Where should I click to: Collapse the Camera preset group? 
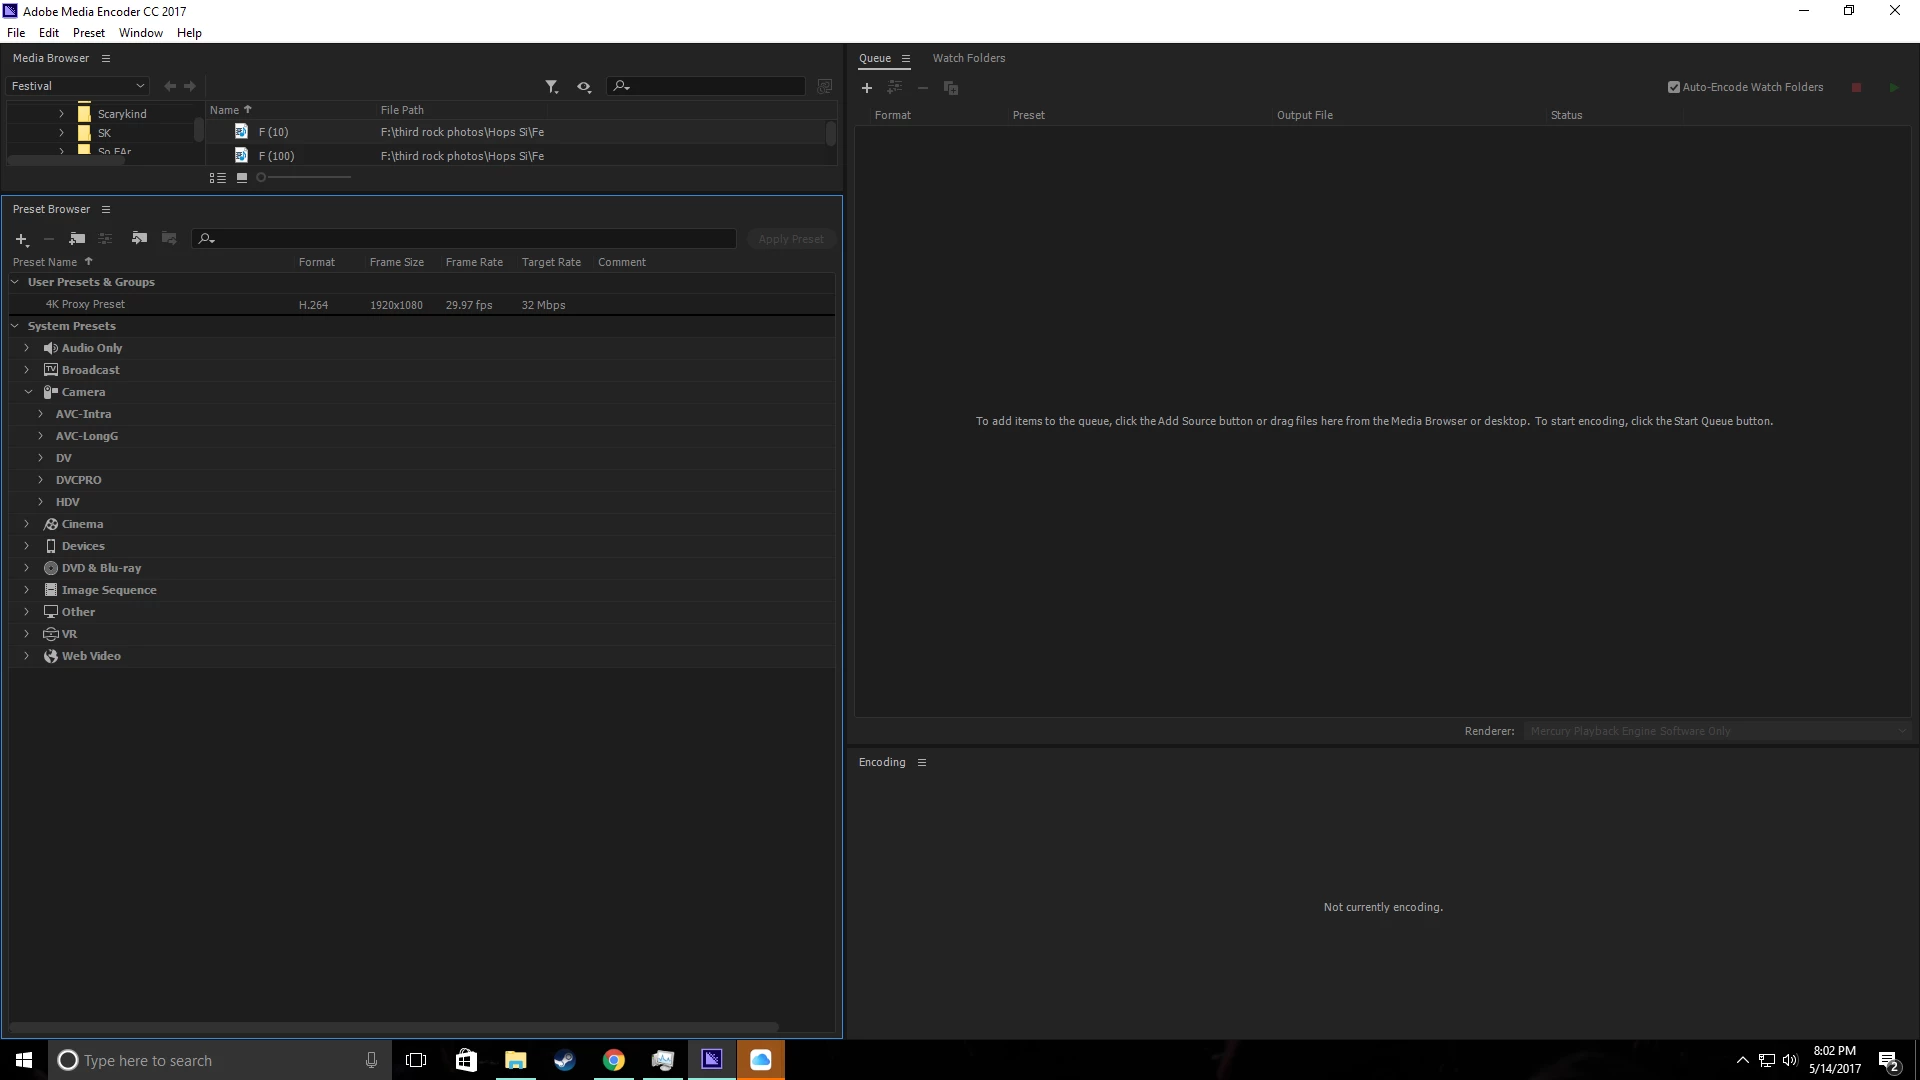[x=28, y=392]
